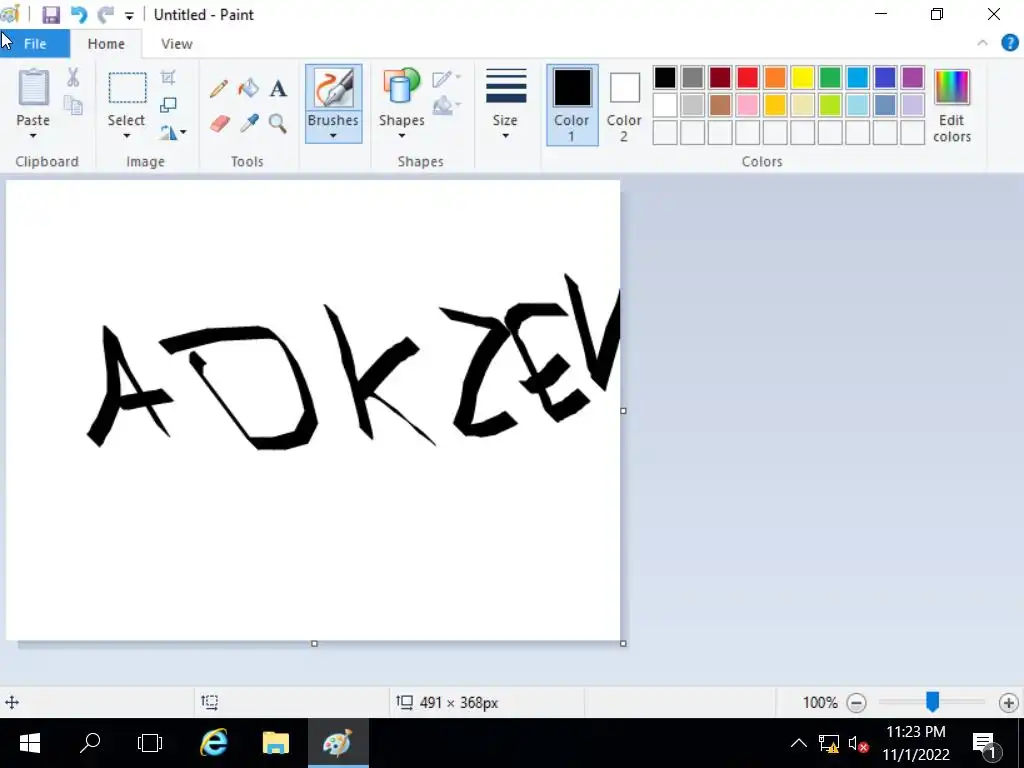Screen dimensions: 1024x768
Task: Pick the red color swatch
Action: coord(747,77)
